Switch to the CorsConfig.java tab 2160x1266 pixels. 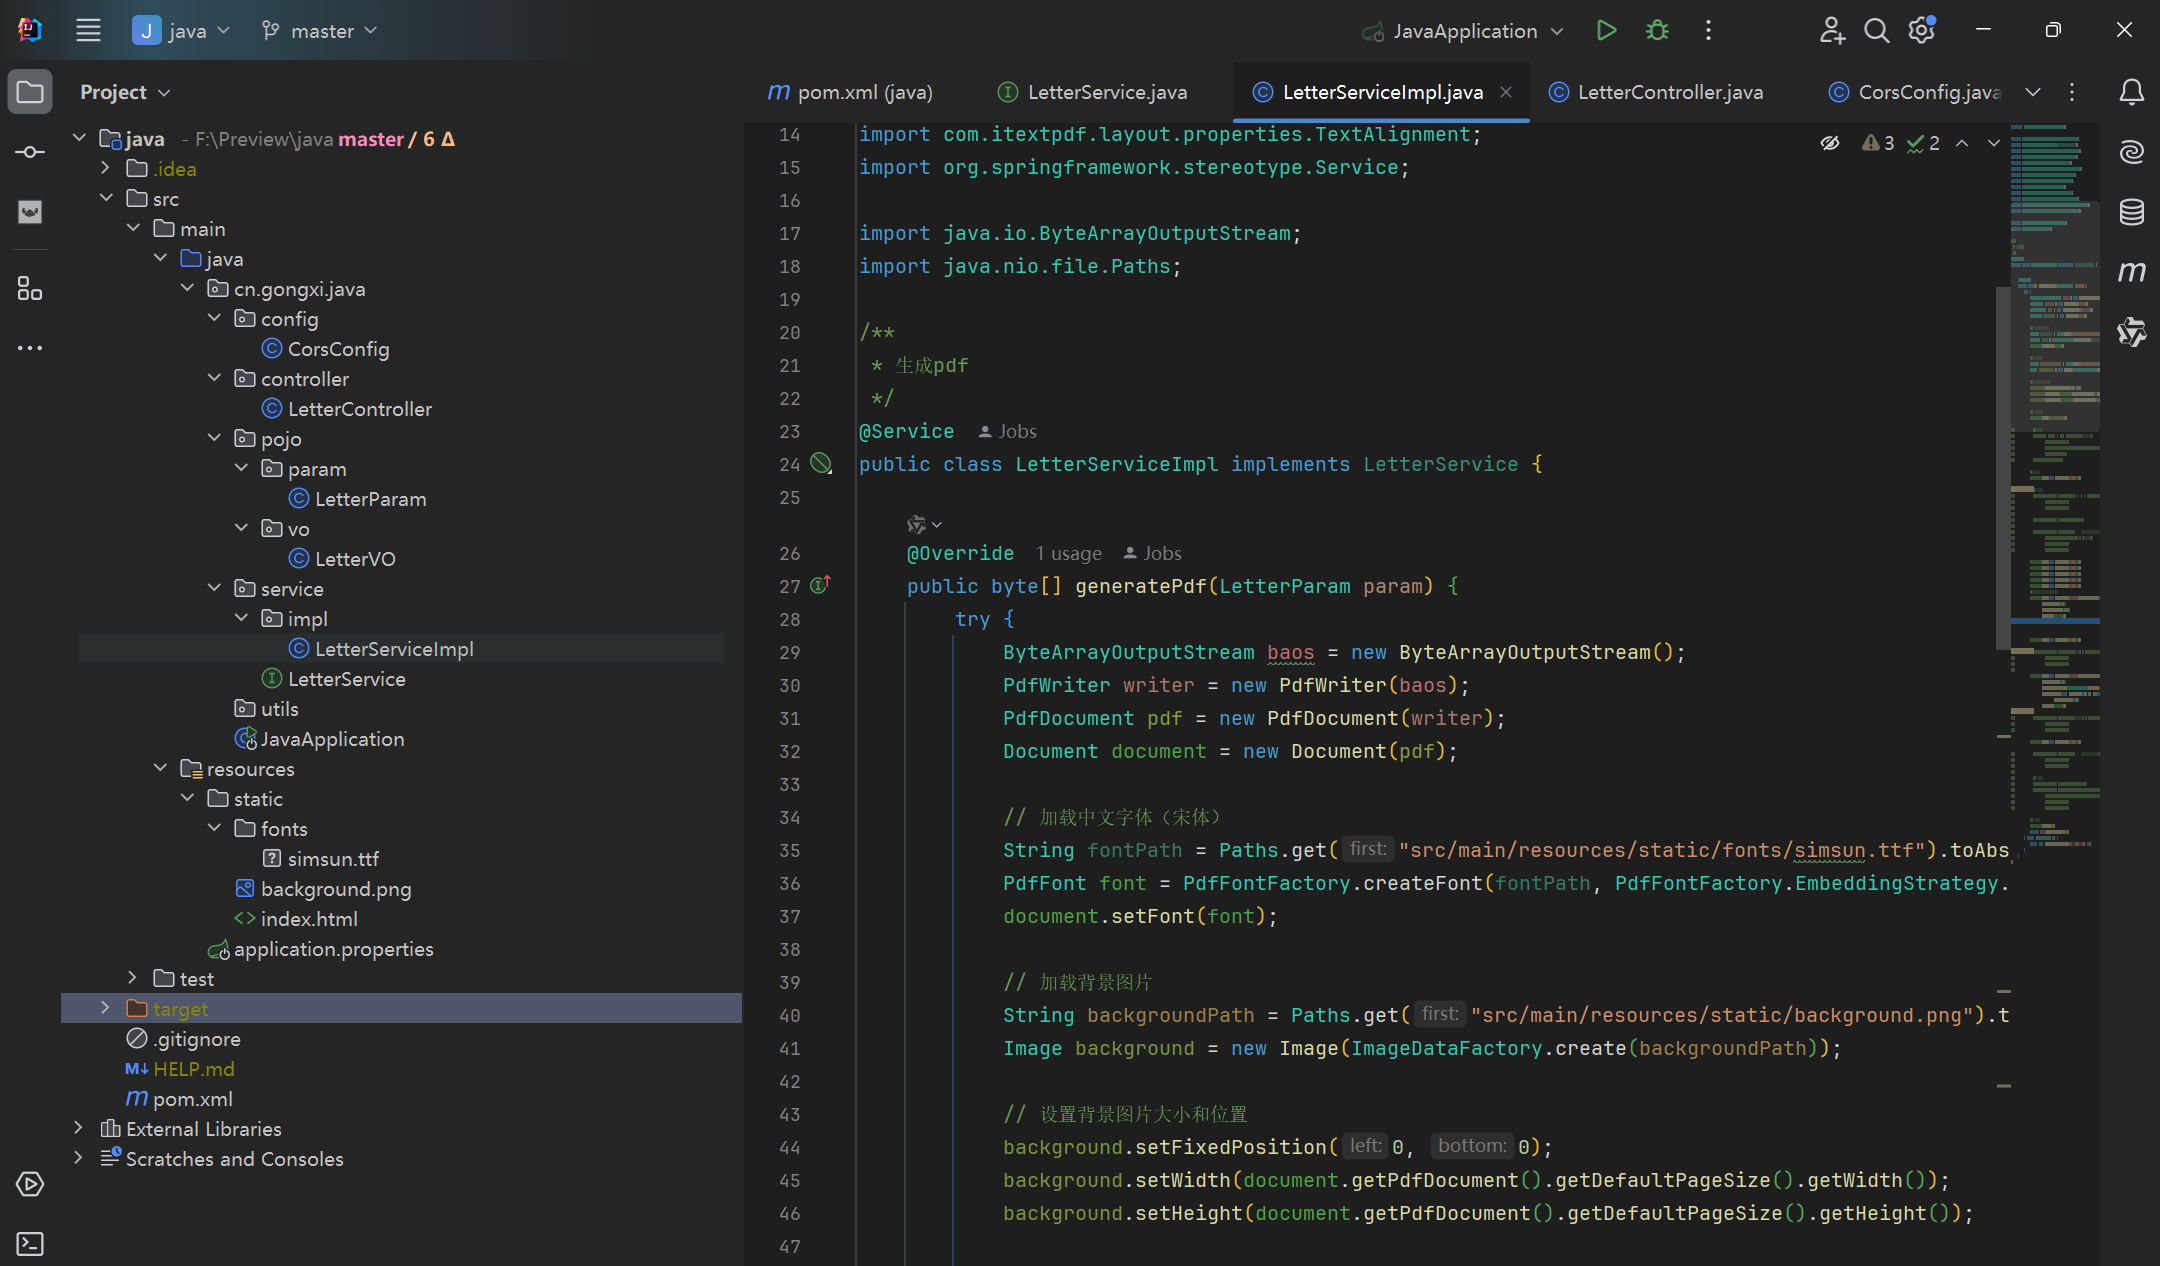[1915, 92]
